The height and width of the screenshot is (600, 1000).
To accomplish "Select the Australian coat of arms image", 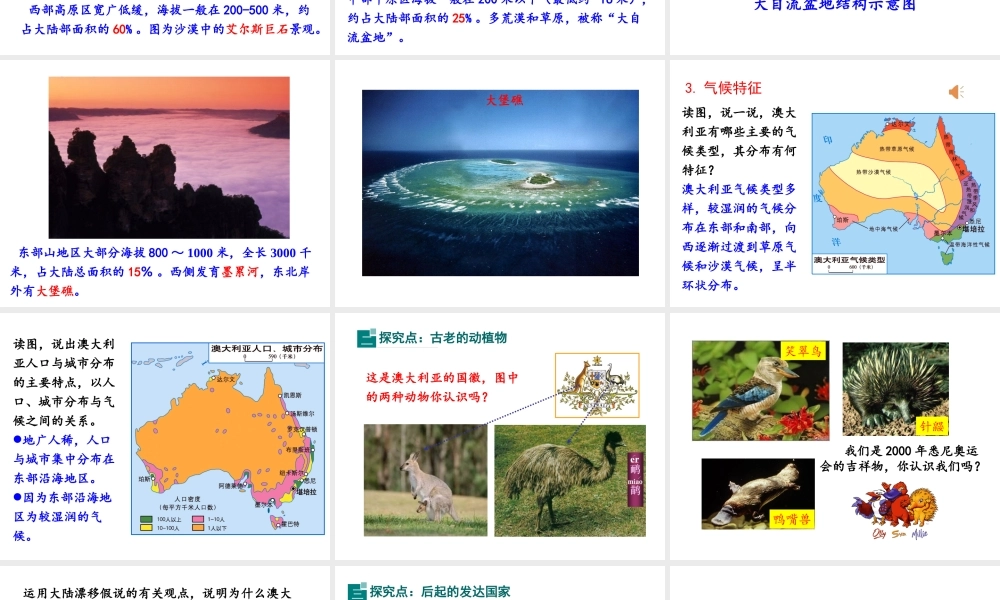I will coord(597,385).
